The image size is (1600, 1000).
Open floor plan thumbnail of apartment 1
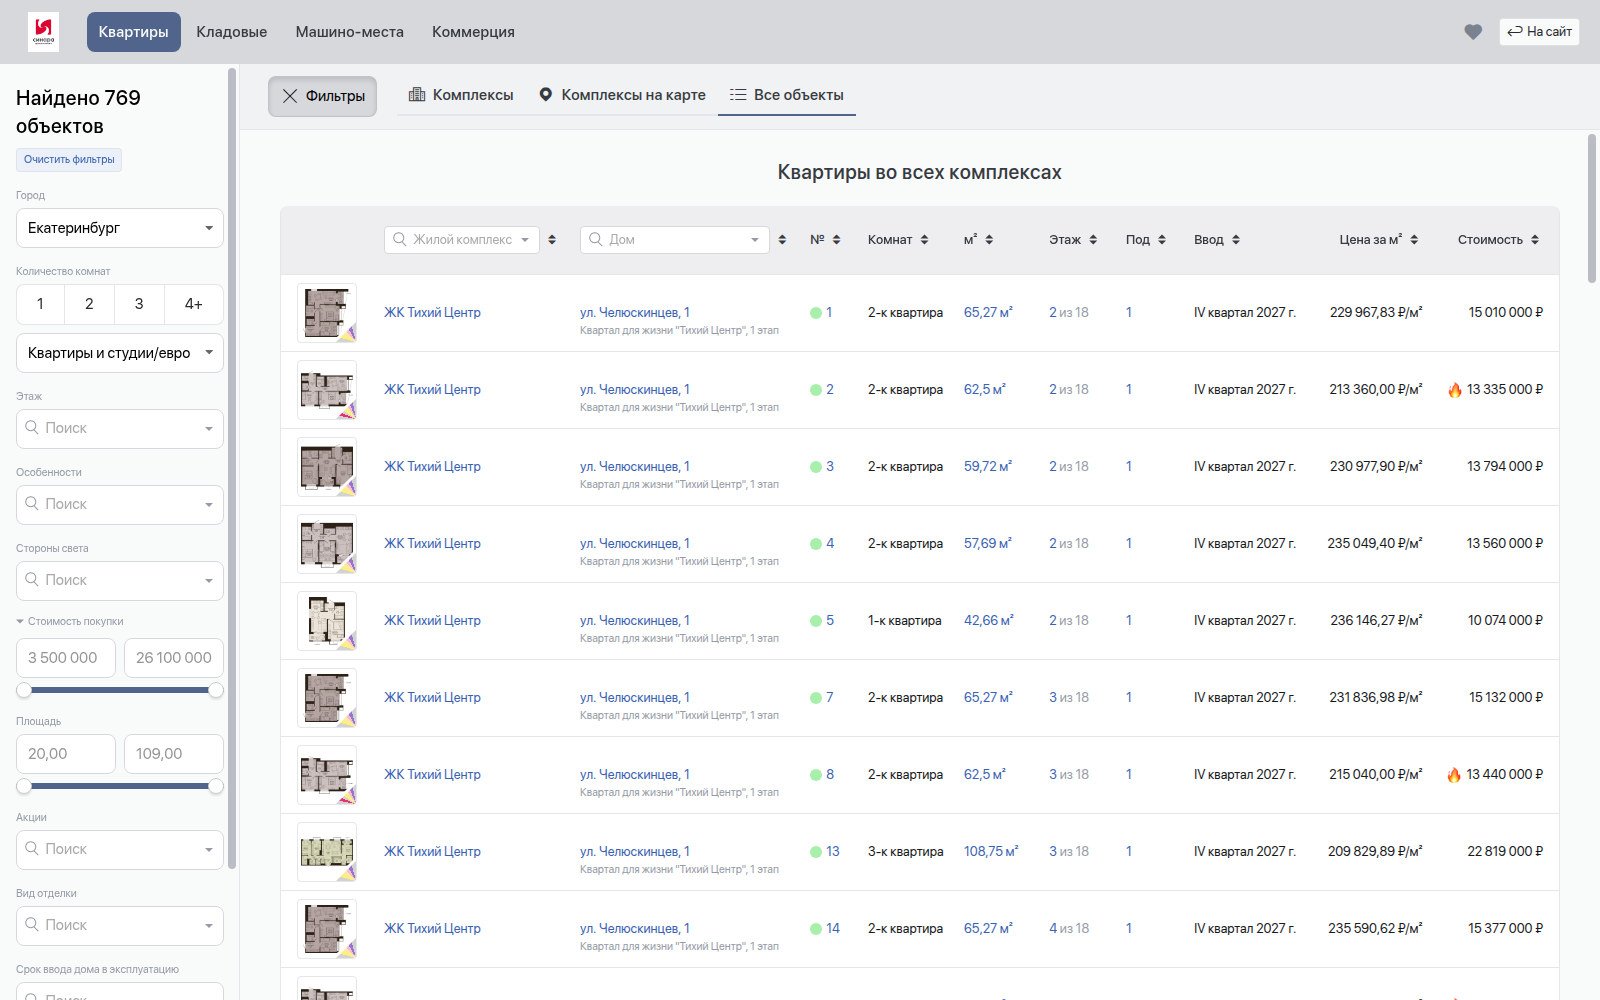click(x=327, y=313)
